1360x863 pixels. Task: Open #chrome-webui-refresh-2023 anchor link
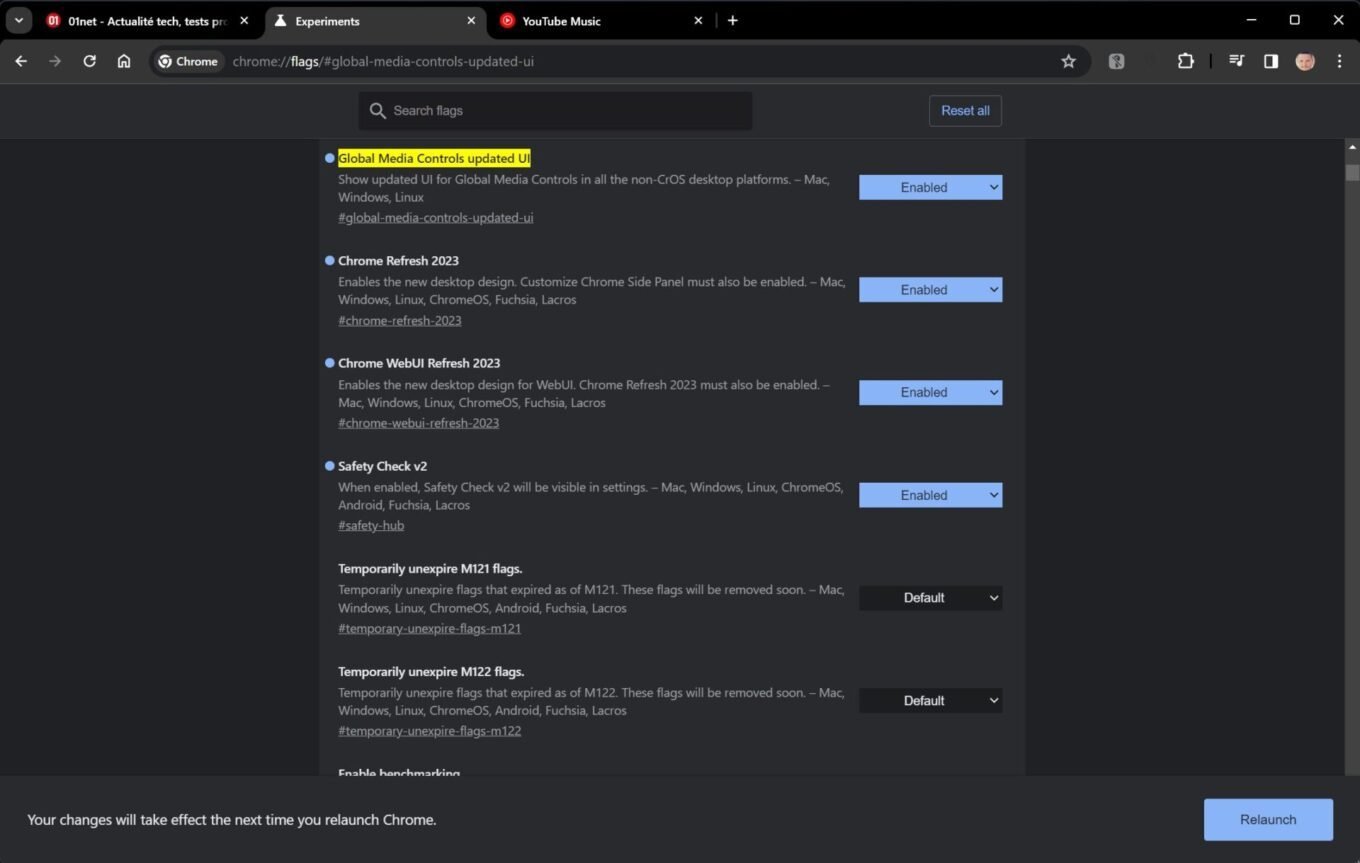click(x=418, y=423)
